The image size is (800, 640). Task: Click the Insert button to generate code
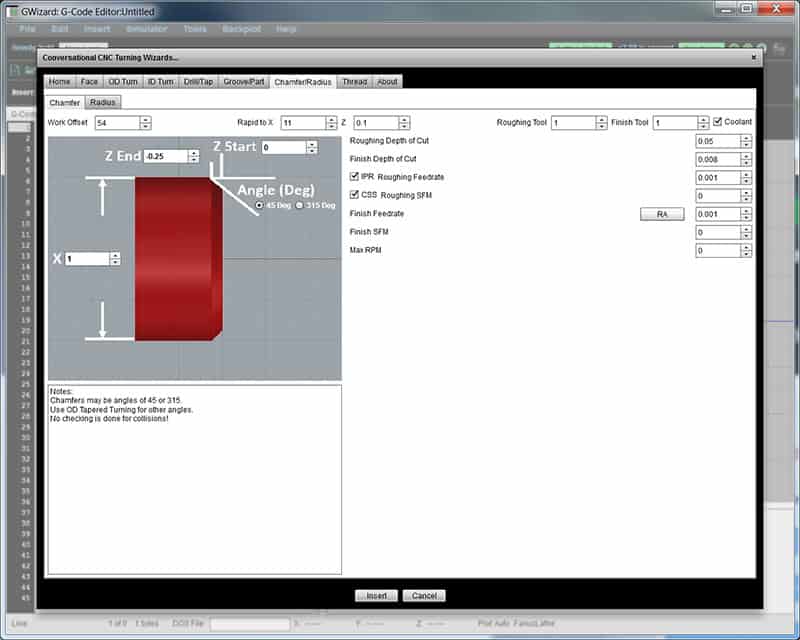point(375,595)
